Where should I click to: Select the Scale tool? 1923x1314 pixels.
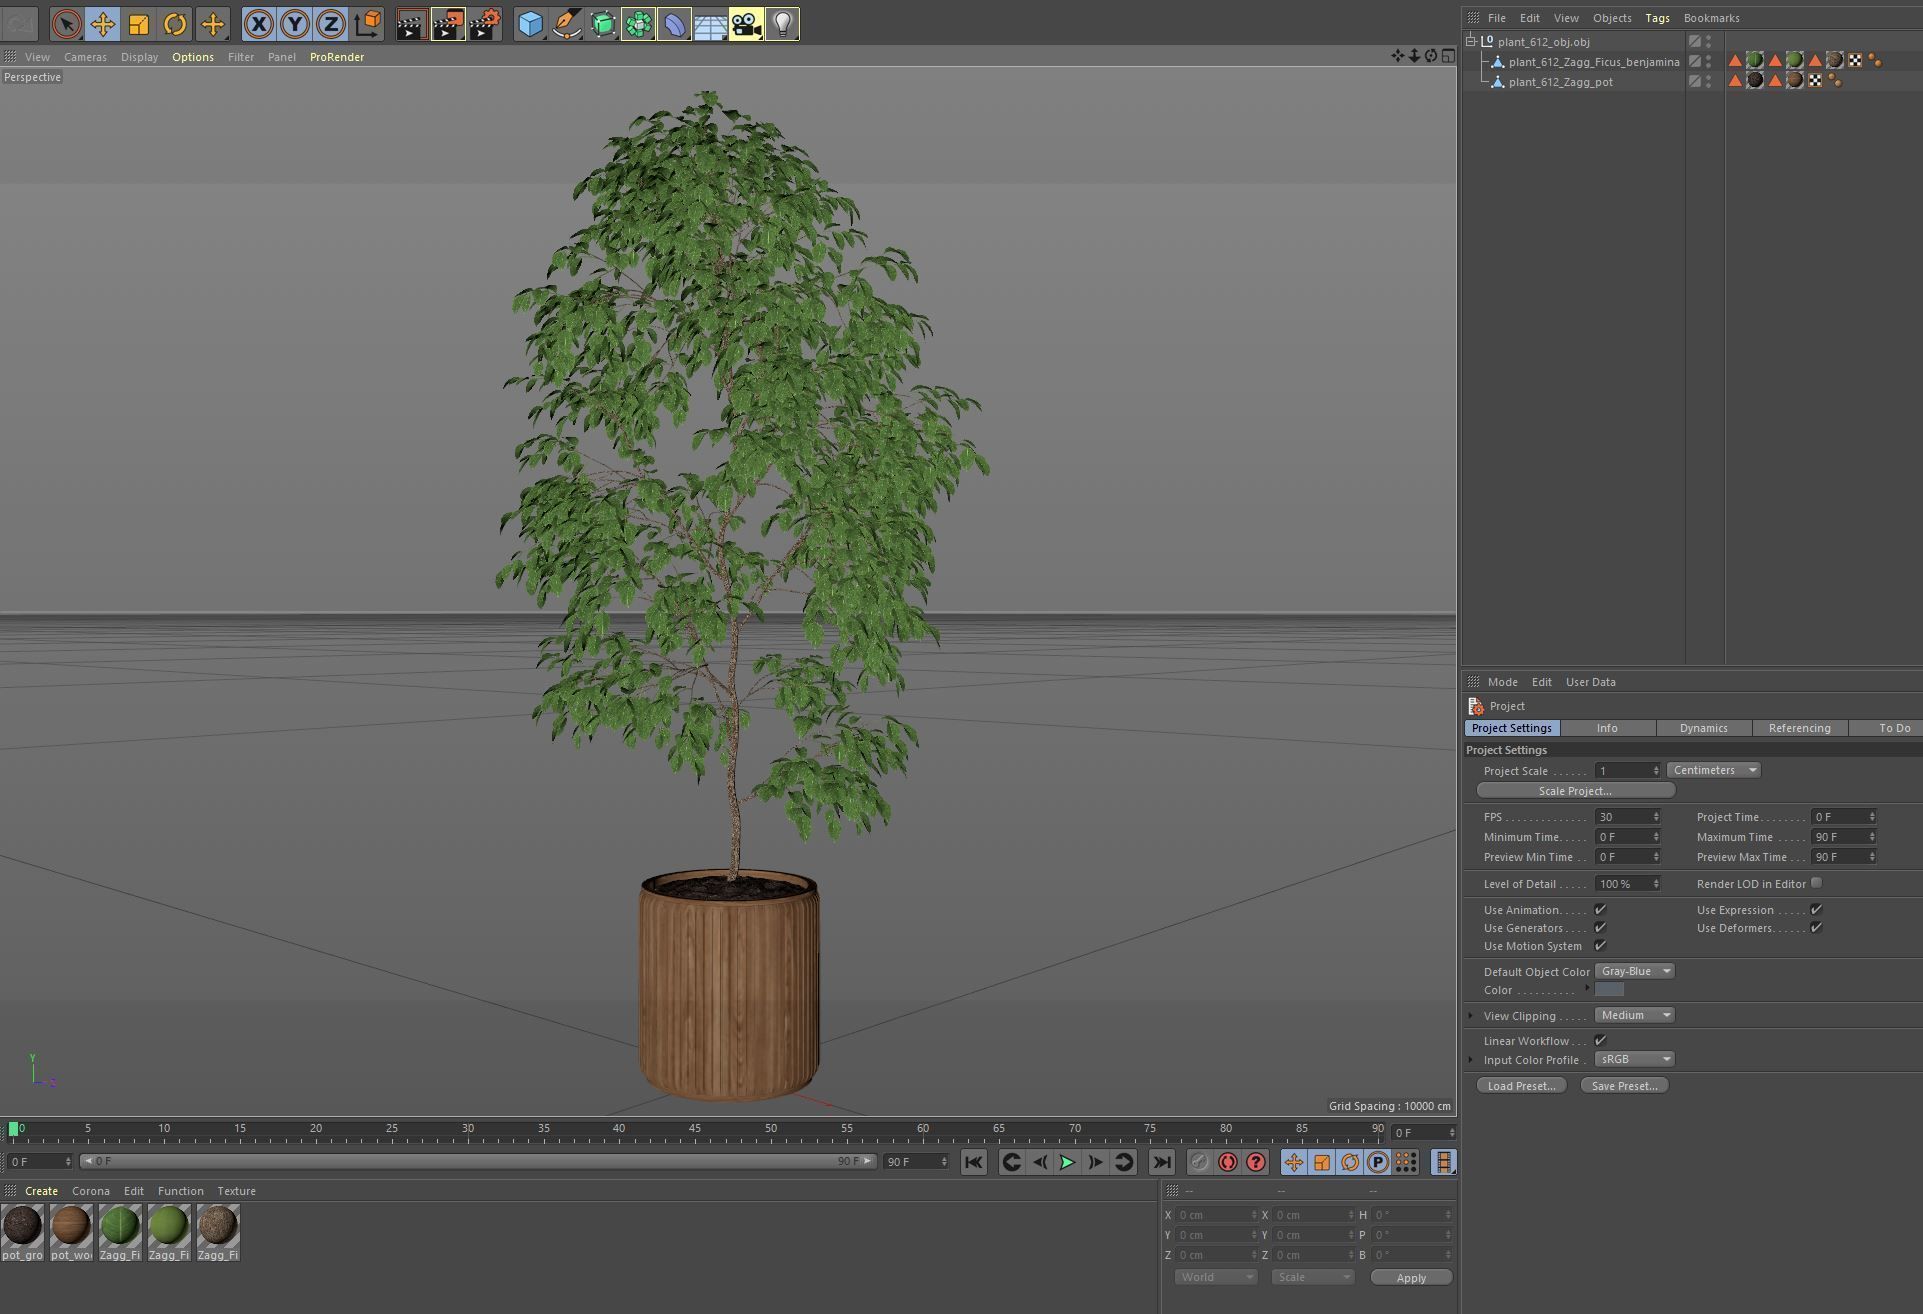click(139, 24)
